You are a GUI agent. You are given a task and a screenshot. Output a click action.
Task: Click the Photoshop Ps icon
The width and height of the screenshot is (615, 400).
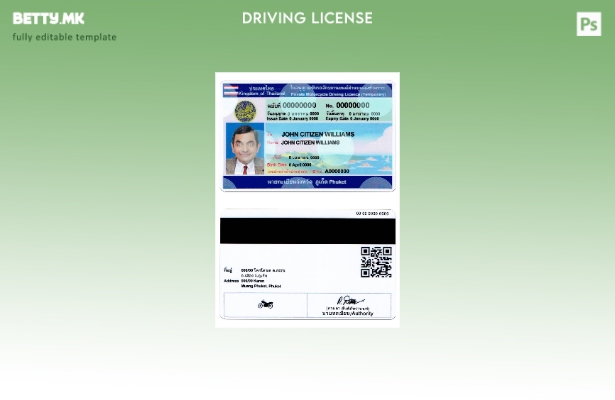pos(588,23)
